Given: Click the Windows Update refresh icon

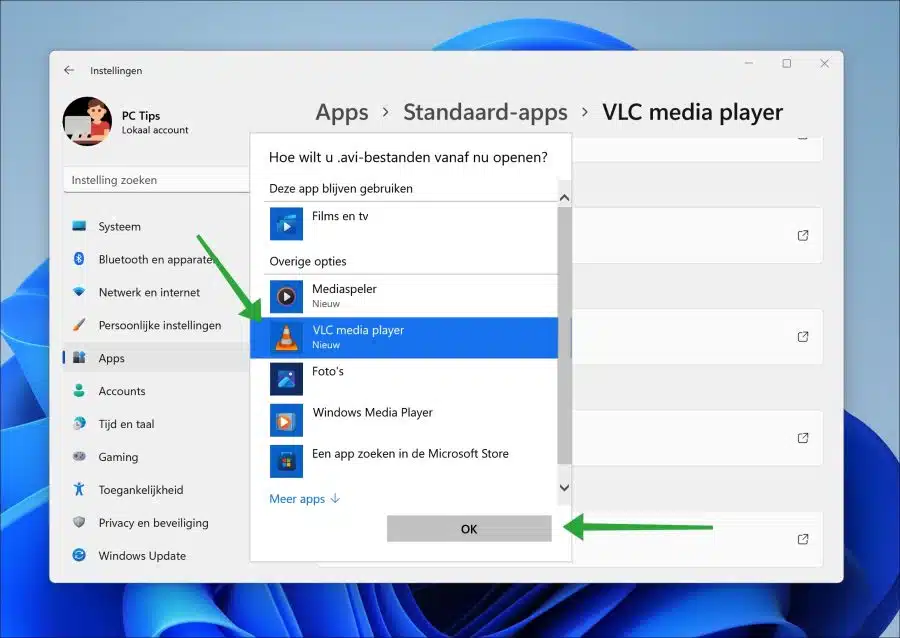Looking at the screenshot, I should point(79,555).
